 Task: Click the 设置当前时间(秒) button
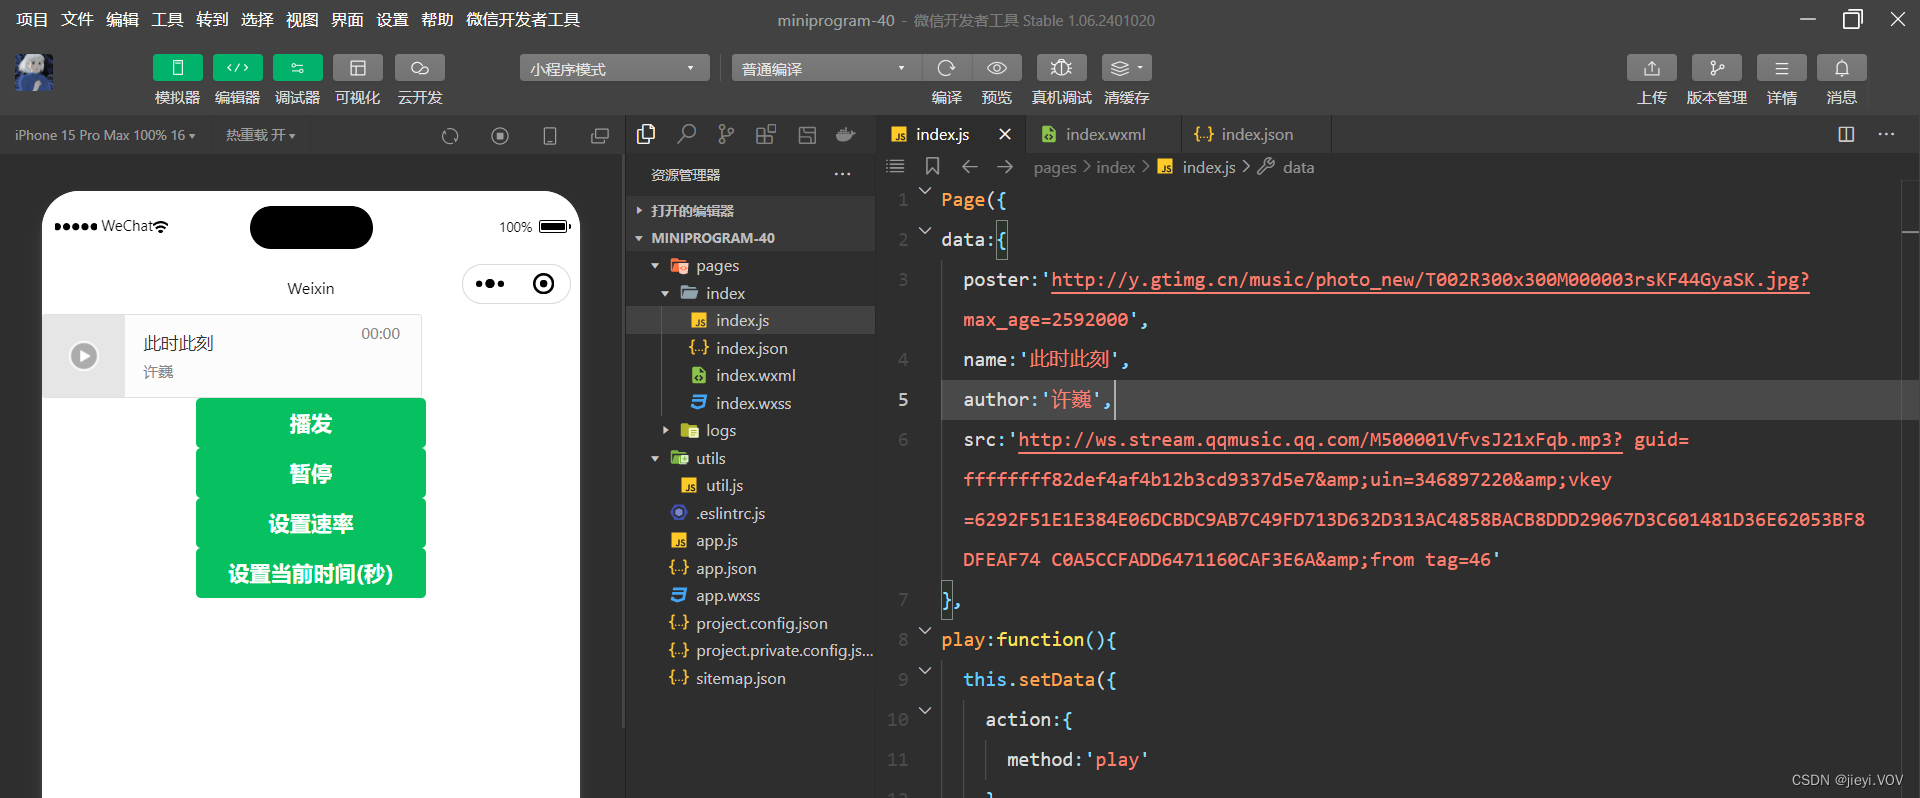pos(311,573)
